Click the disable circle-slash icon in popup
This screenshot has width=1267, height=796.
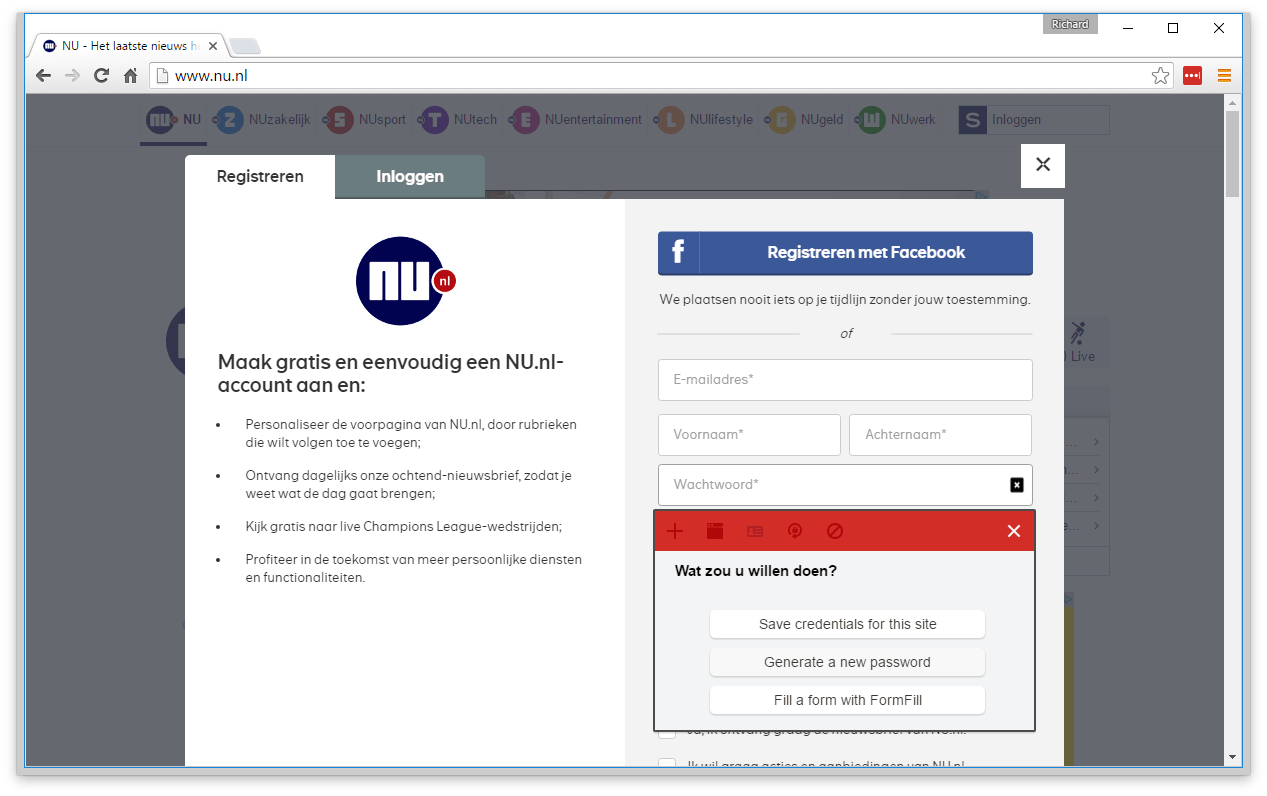835,531
